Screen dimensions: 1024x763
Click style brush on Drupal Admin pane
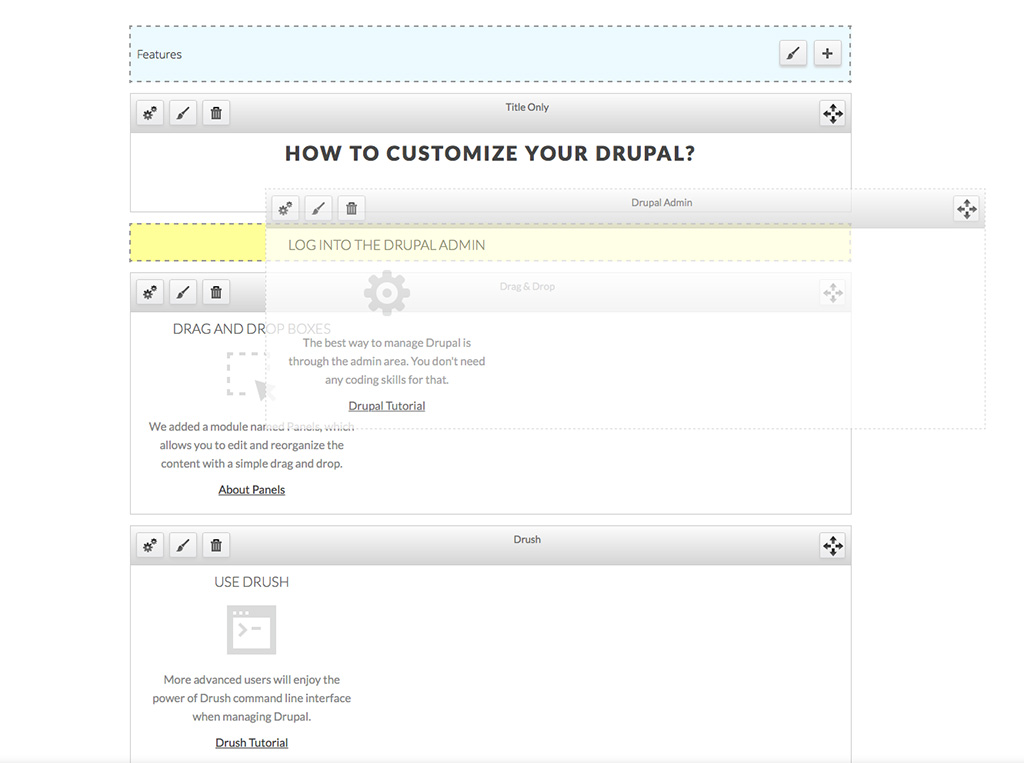click(318, 209)
